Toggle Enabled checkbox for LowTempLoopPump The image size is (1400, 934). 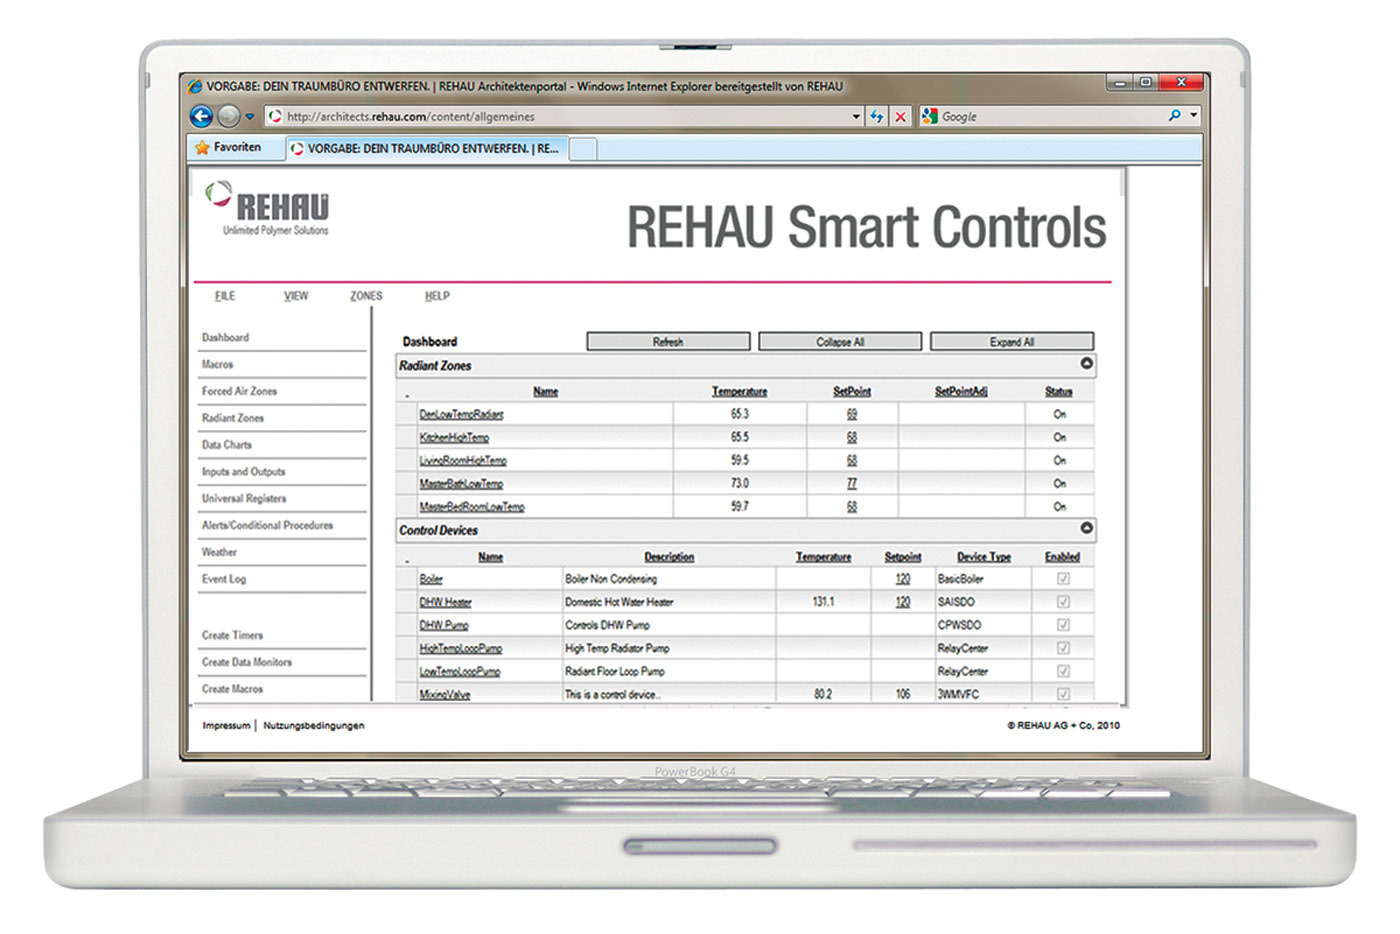pyautogui.click(x=1063, y=671)
